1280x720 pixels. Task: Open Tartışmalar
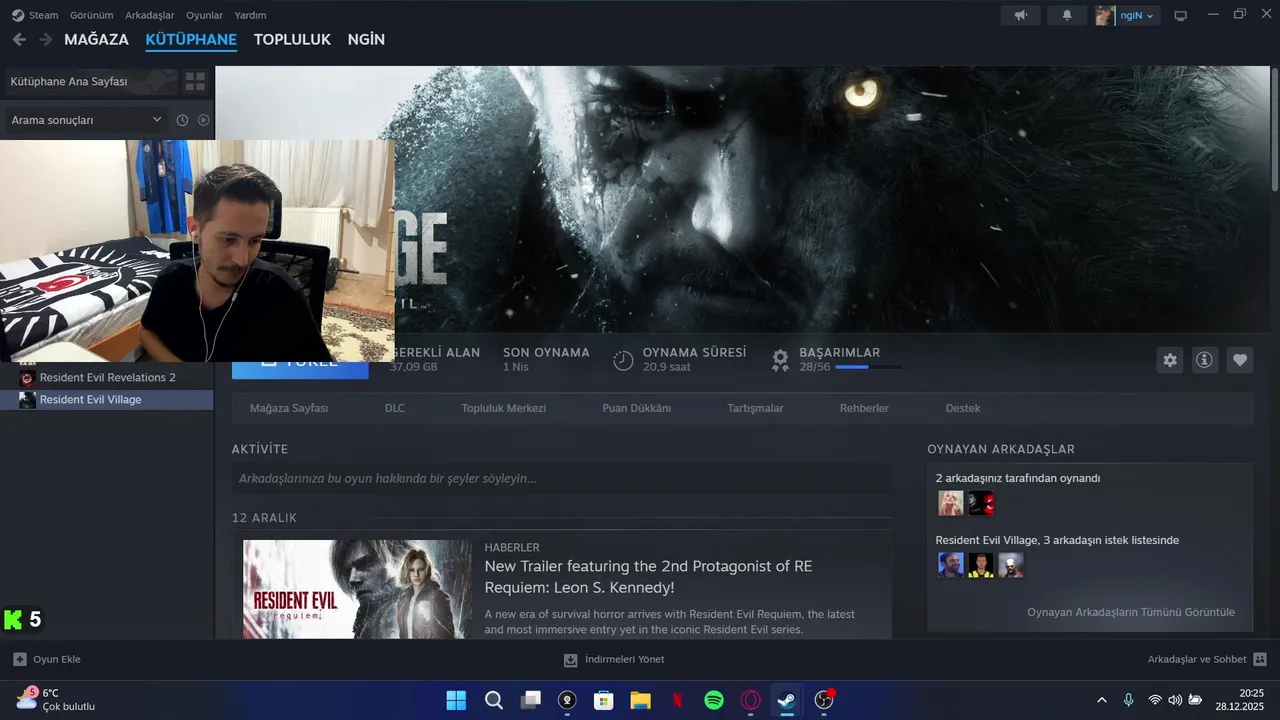pos(755,408)
